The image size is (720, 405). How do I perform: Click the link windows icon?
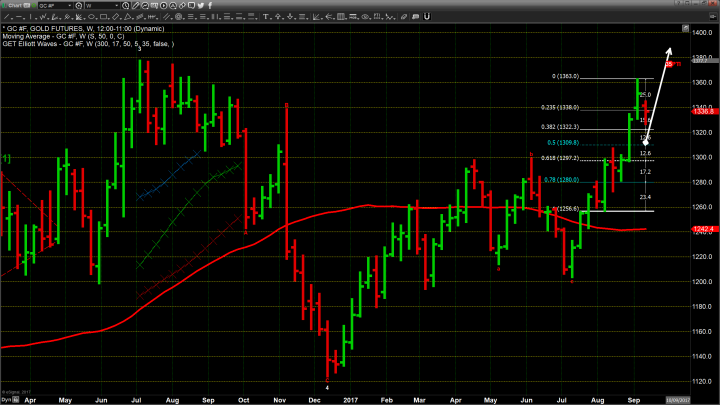coord(182,6)
